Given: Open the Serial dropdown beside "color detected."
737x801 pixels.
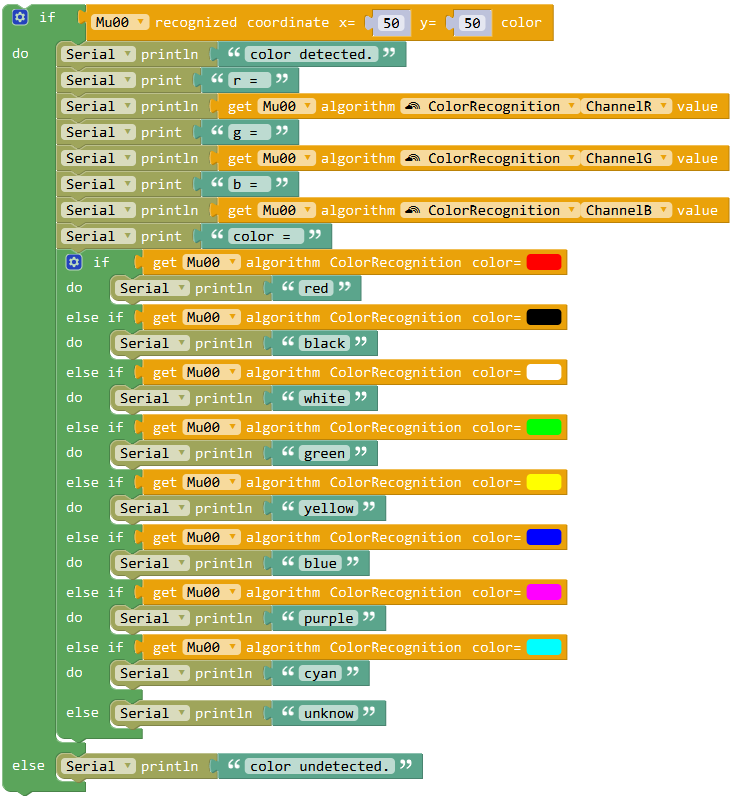Looking at the screenshot, I should click(x=98, y=54).
